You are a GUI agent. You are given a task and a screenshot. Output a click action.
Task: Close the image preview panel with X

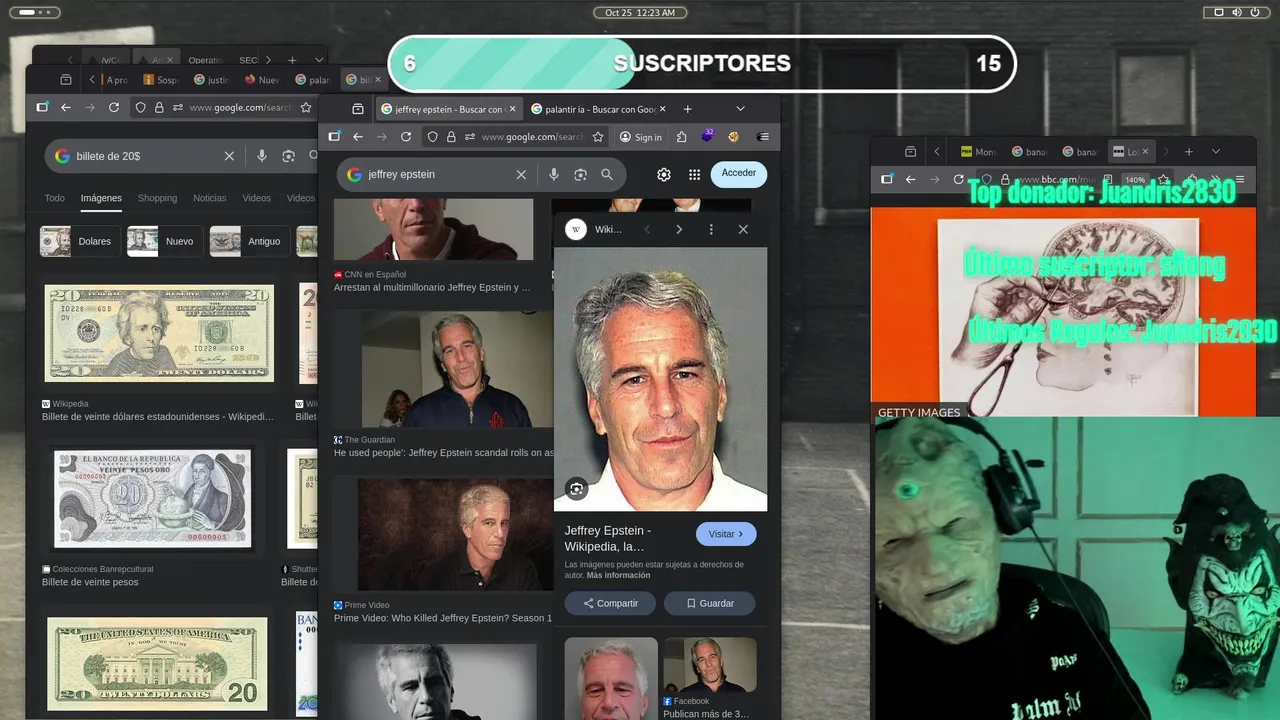coord(743,229)
